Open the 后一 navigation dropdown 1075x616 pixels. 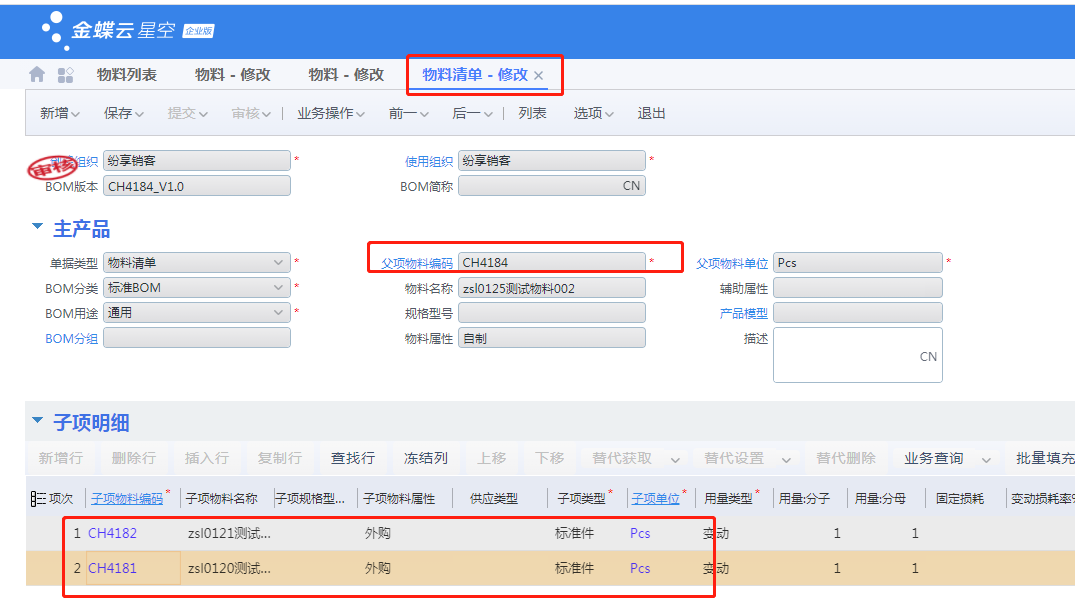pyautogui.click(x=472, y=113)
